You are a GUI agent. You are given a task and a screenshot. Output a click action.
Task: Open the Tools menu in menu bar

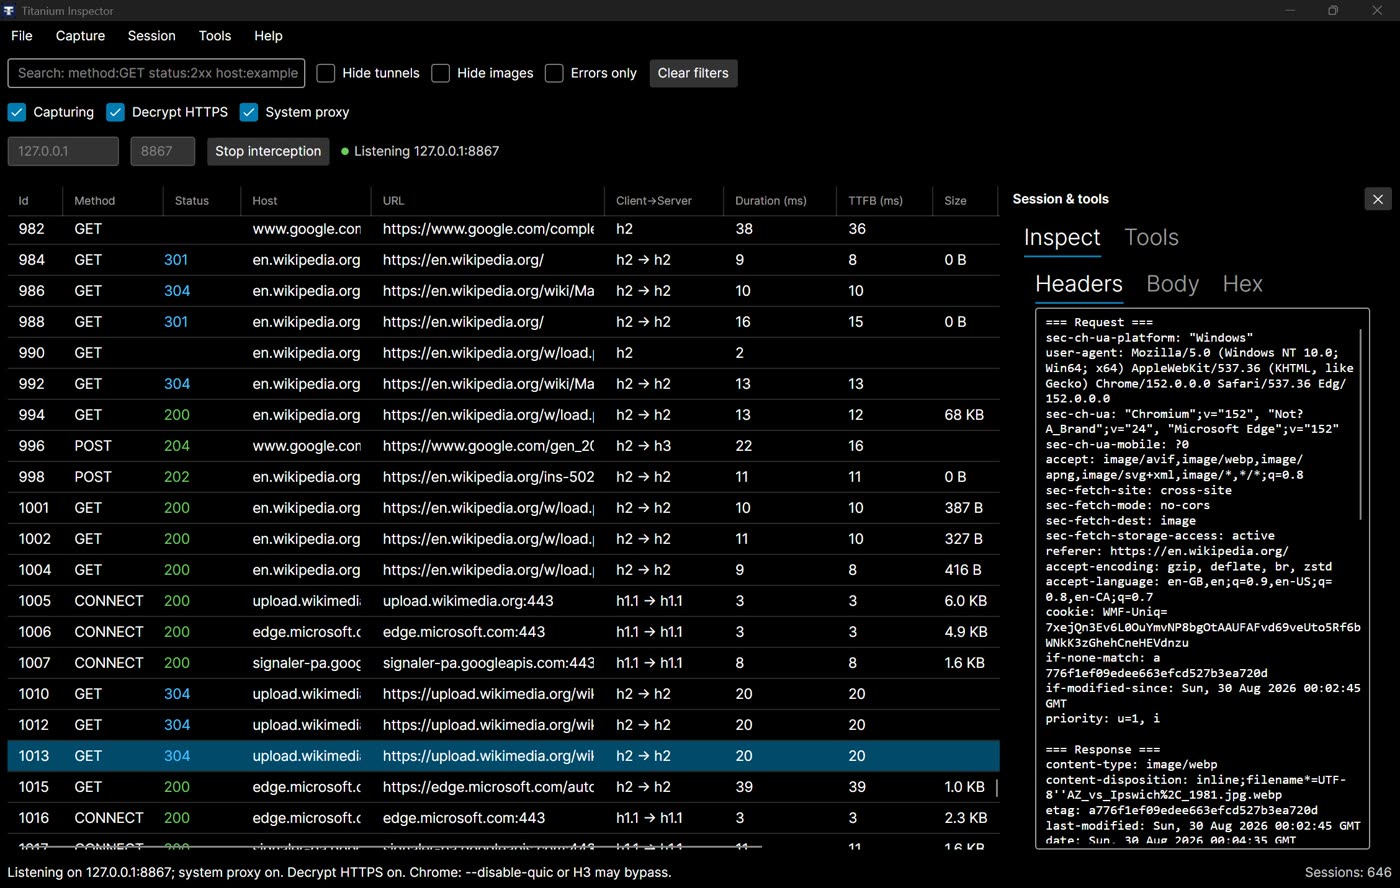click(x=215, y=36)
